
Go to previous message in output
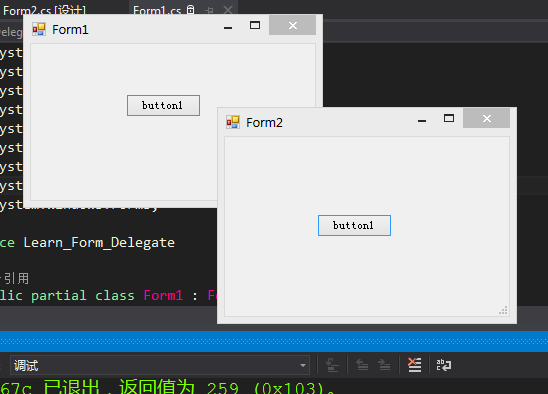pos(362,365)
